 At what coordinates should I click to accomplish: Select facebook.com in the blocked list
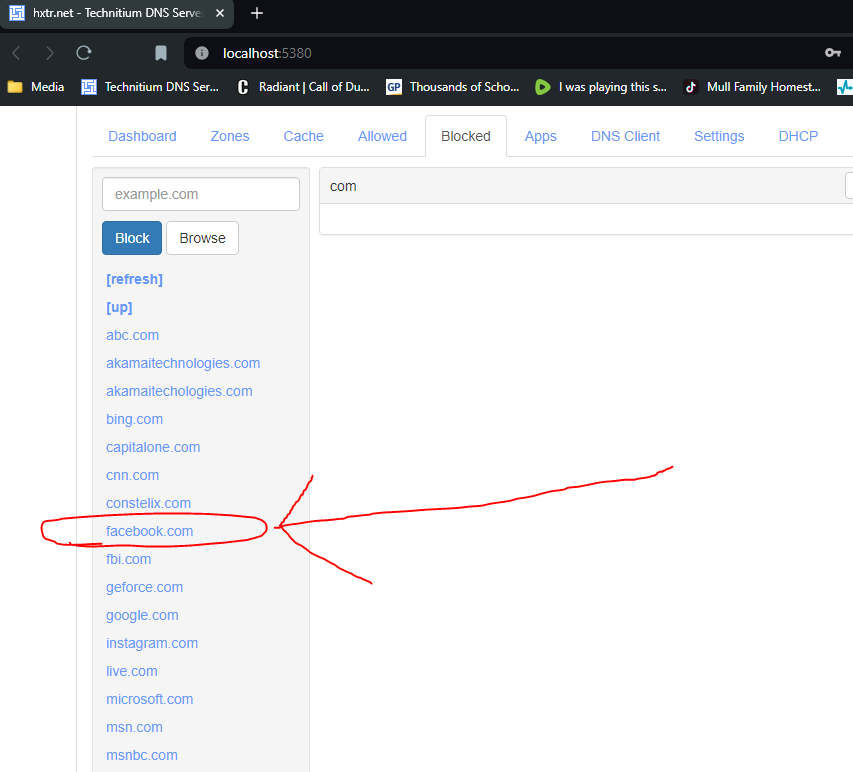click(x=150, y=531)
